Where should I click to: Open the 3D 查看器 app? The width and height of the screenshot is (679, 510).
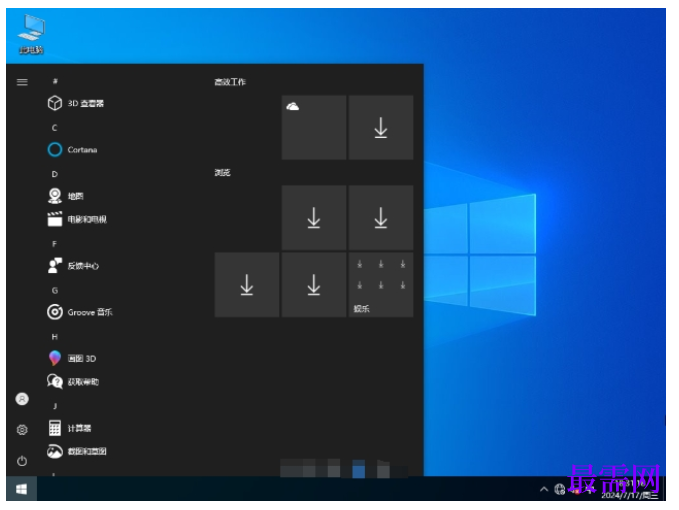click(x=76, y=103)
